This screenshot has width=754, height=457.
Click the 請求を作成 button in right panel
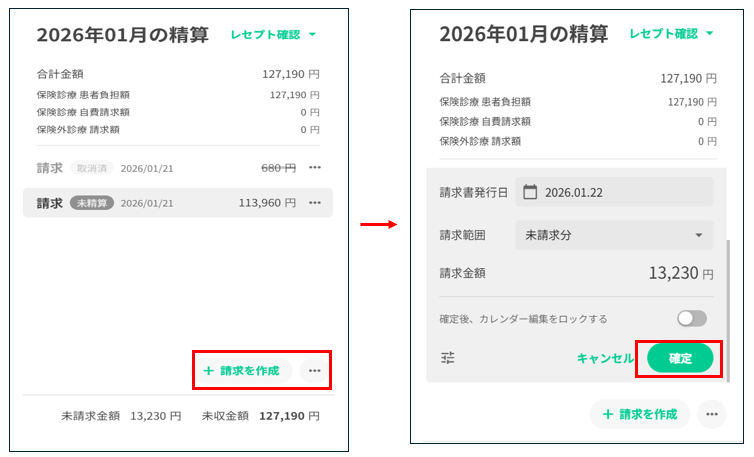point(640,414)
